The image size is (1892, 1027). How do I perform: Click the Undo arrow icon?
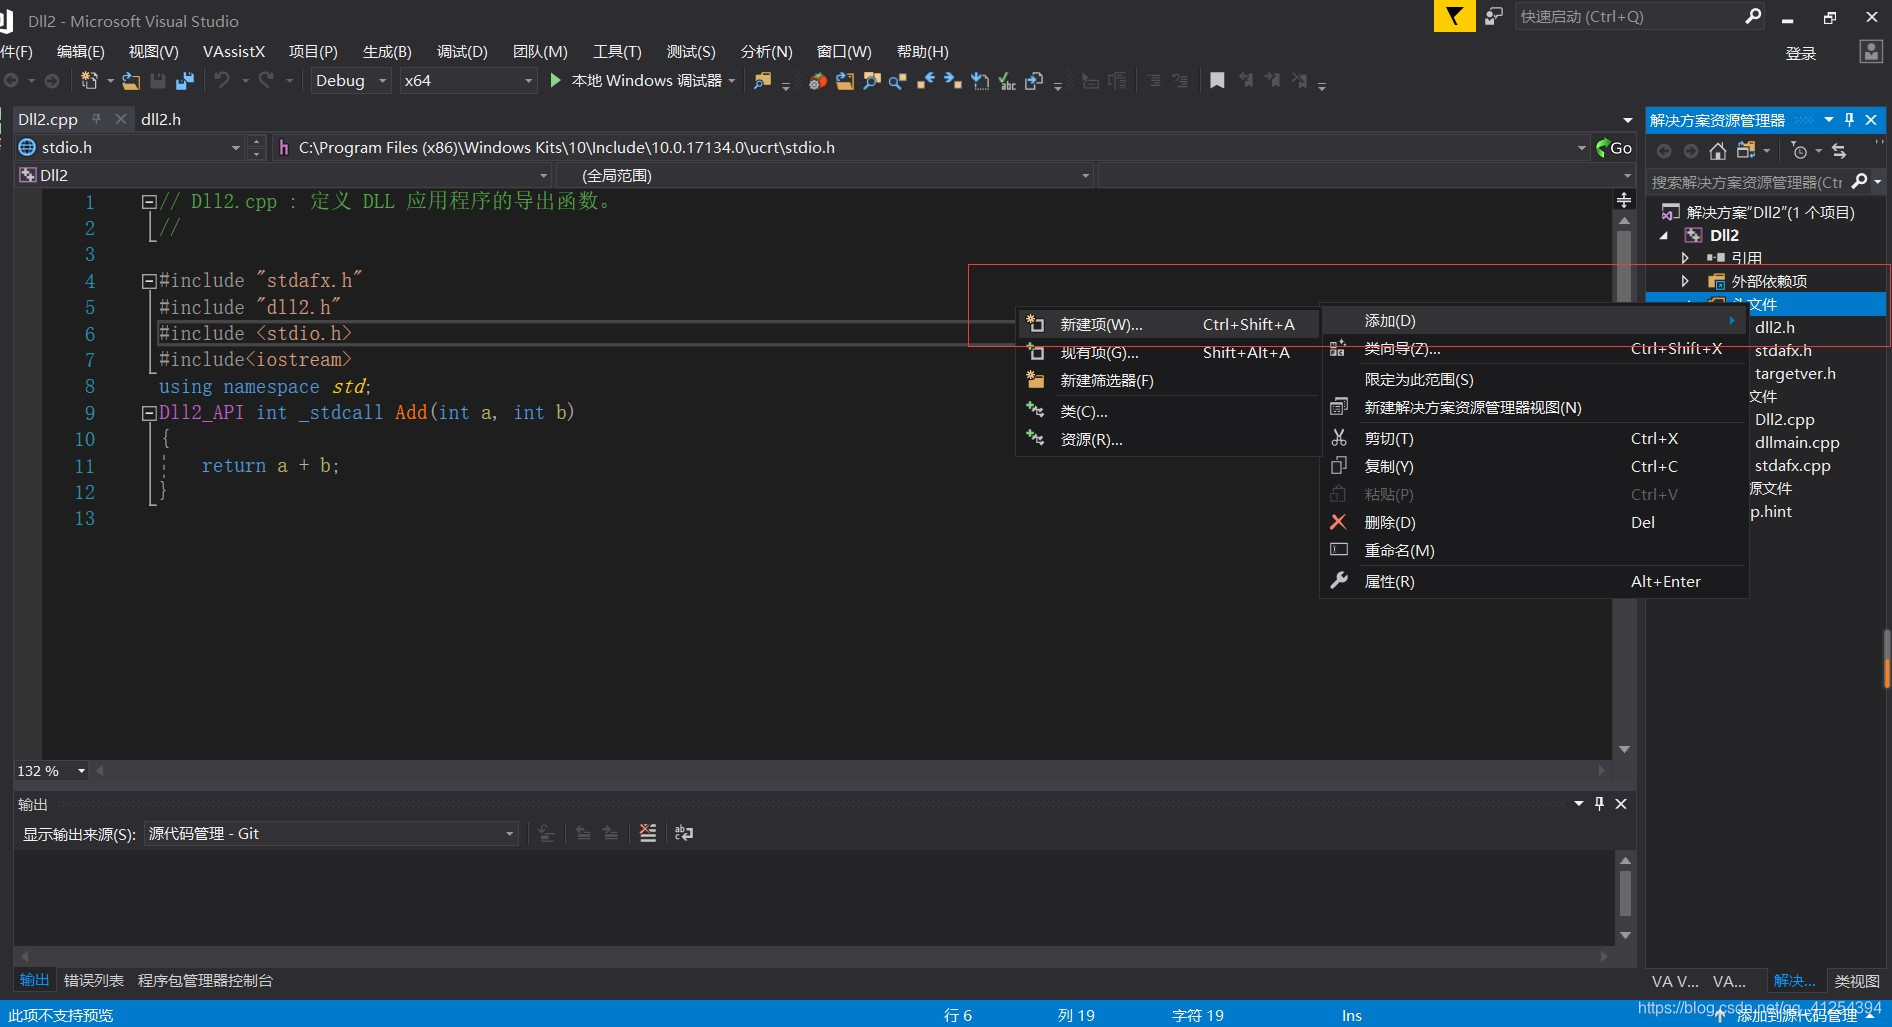click(x=222, y=80)
